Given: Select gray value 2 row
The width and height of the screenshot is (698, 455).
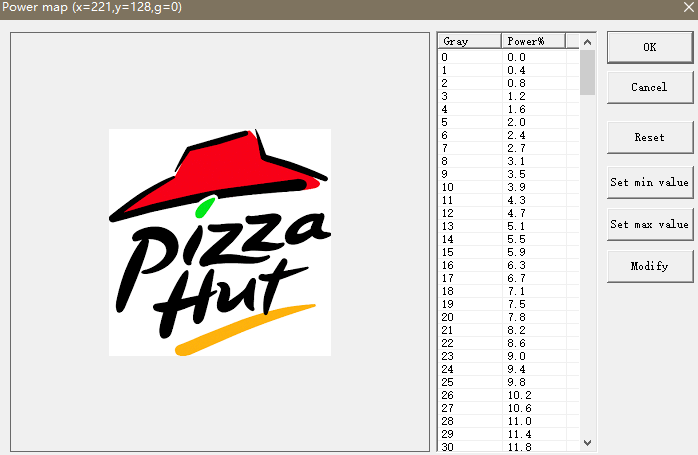Looking at the screenshot, I should pos(509,83).
